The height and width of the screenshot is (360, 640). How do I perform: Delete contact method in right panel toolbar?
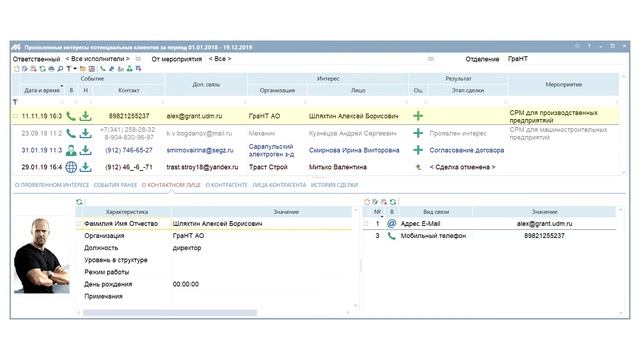384,202
